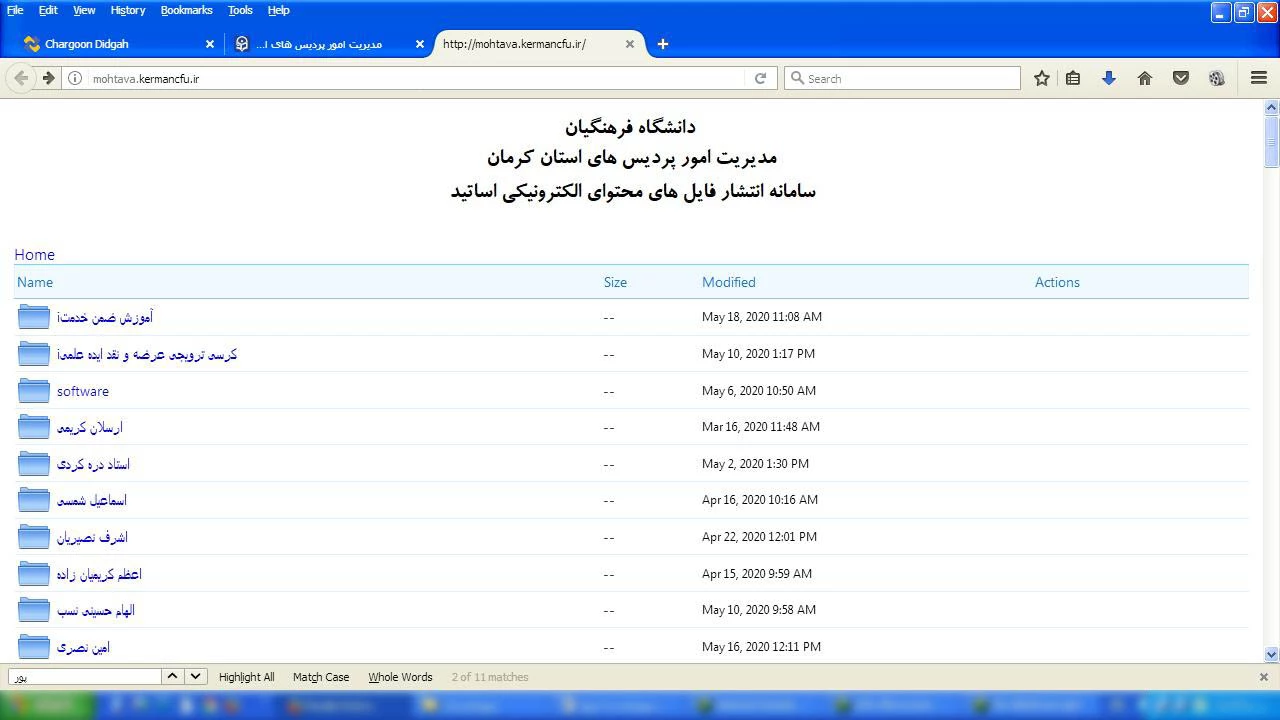The height and width of the screenshot is (720, 1280).
Task: Open the software folder link
Action: (x=83, y=391)
